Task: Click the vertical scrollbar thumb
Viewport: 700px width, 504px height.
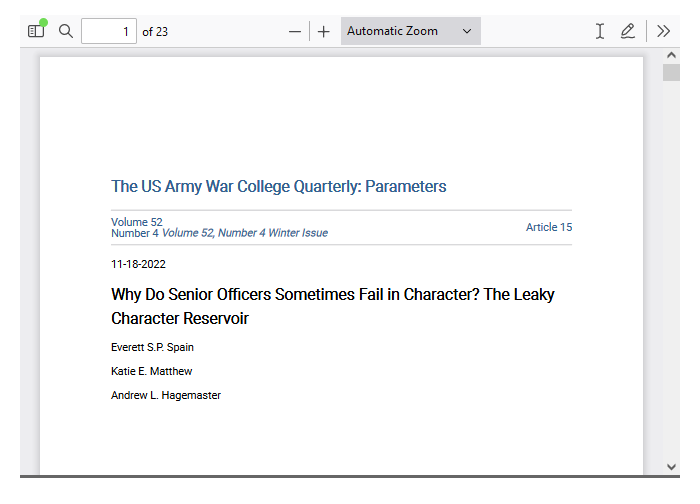Action: point(671,72)
